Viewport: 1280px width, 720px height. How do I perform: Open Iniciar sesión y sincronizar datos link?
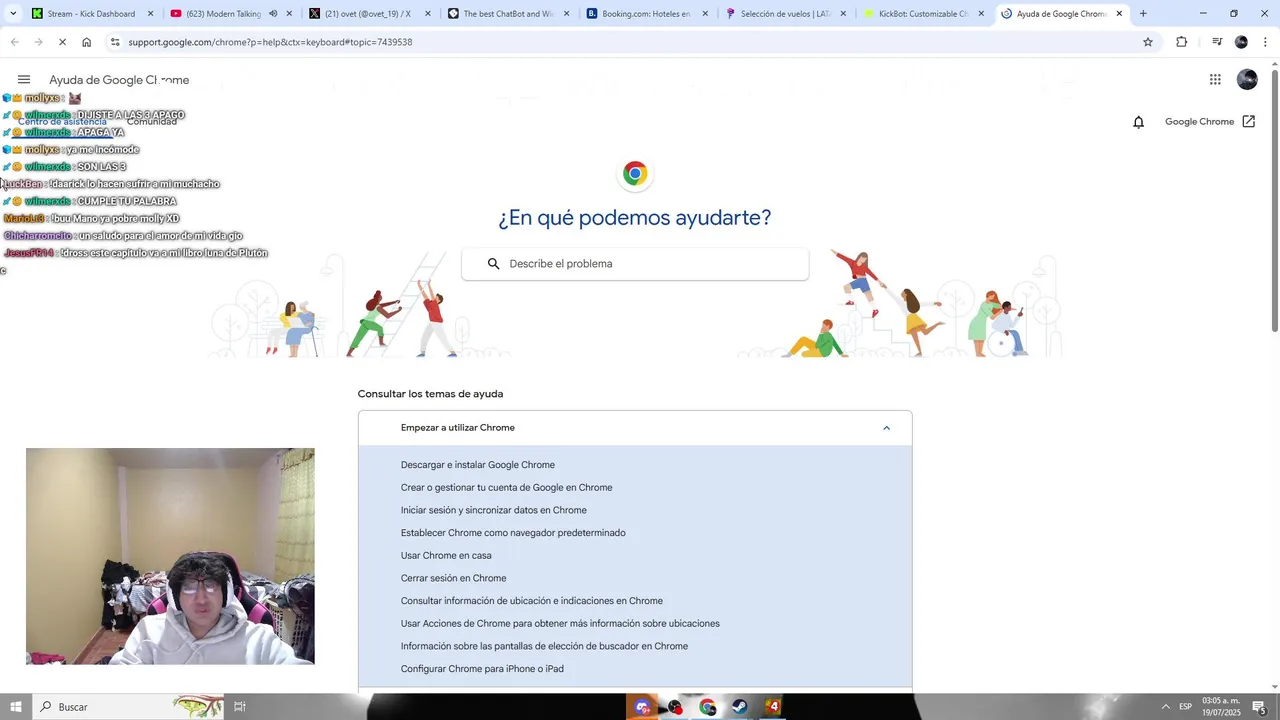494,510
